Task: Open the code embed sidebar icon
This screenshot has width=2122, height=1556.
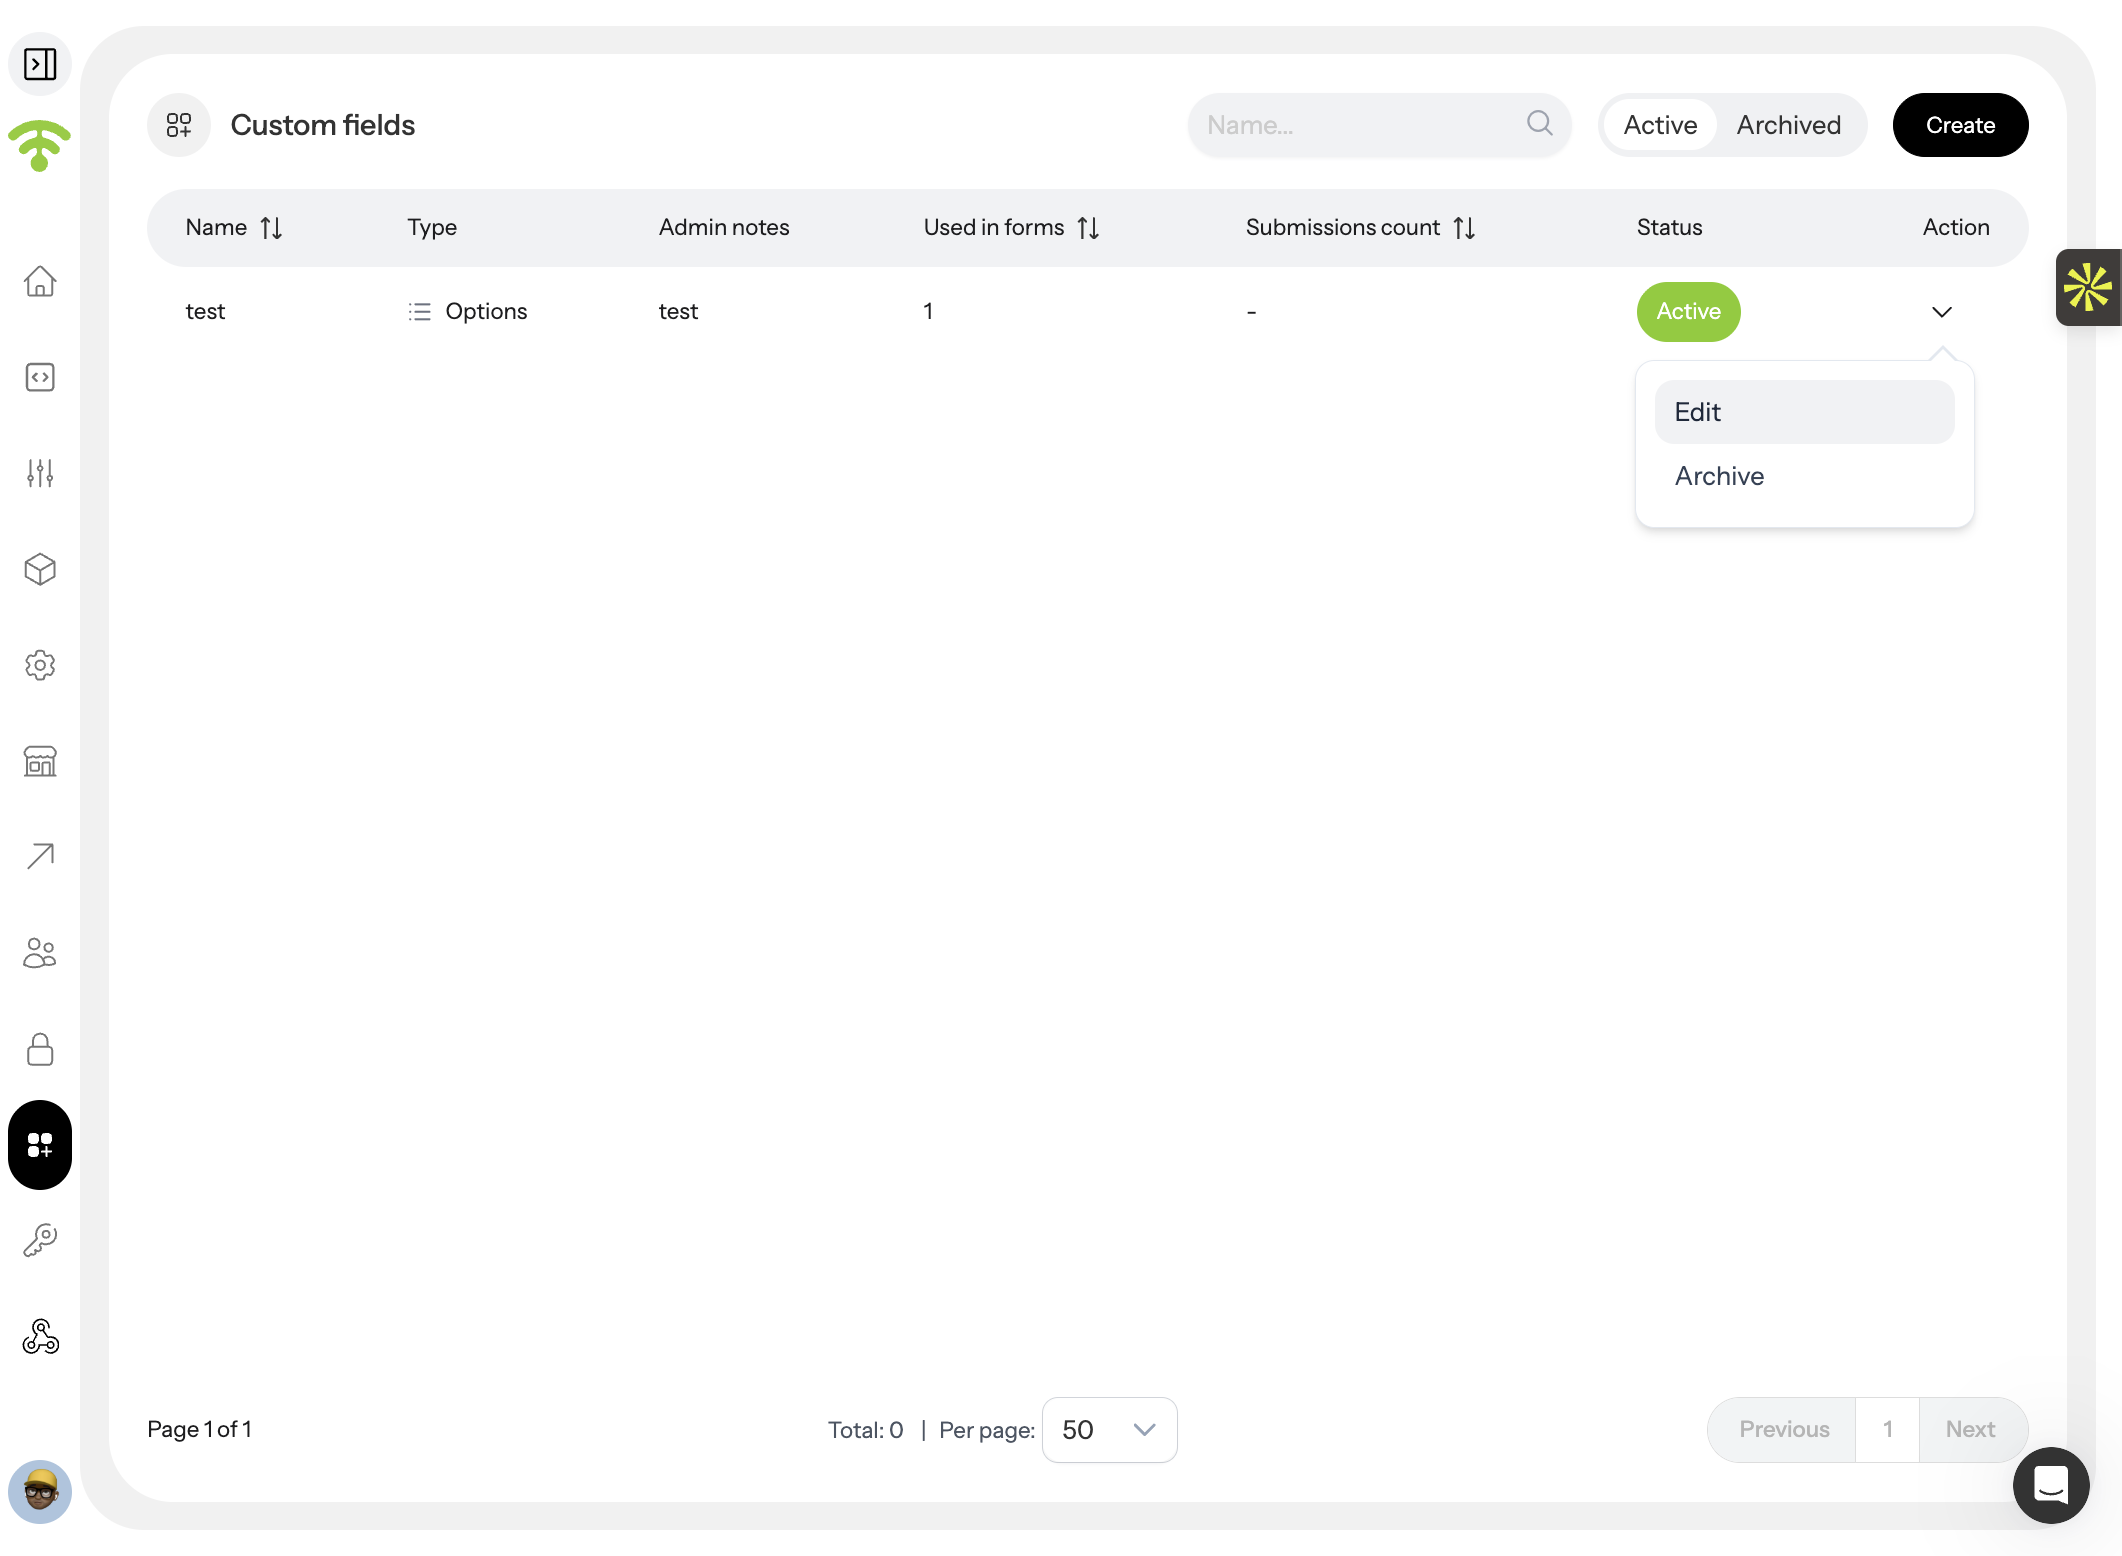Action: (40, 377)
